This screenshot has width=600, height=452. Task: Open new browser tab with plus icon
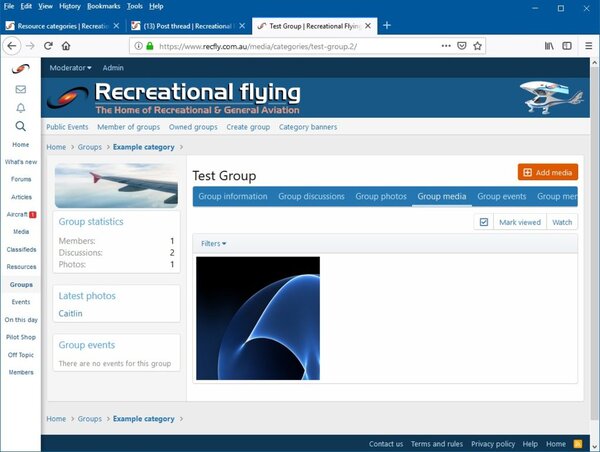[387, 25]
